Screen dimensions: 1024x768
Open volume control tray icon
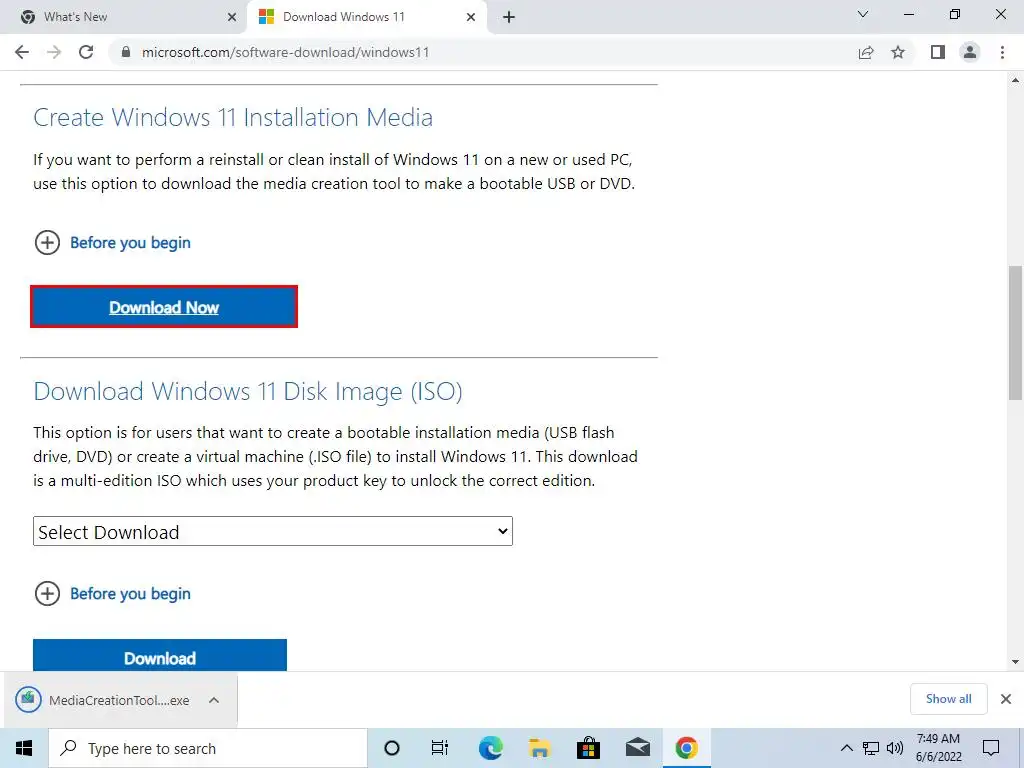pos(895,748)
